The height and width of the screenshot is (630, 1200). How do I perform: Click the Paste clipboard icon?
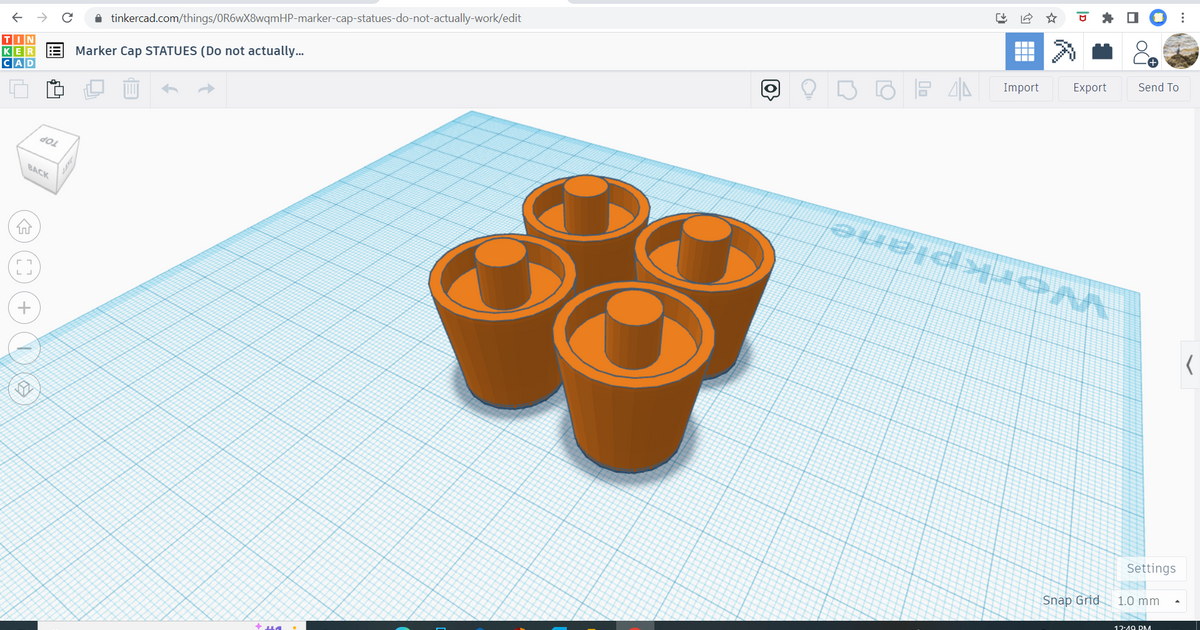coord(56,90)
